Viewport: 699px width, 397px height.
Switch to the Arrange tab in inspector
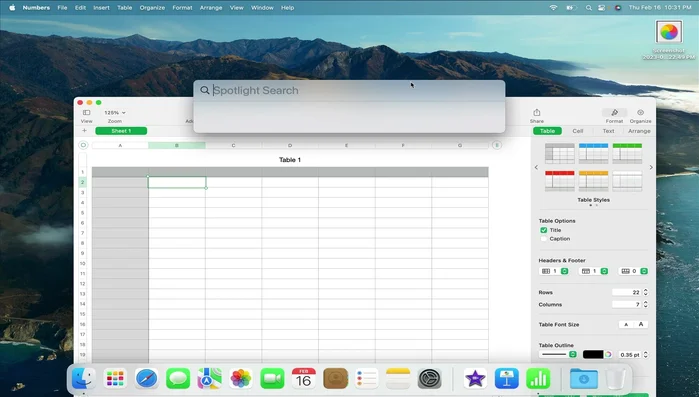click(x=639, y=131)
